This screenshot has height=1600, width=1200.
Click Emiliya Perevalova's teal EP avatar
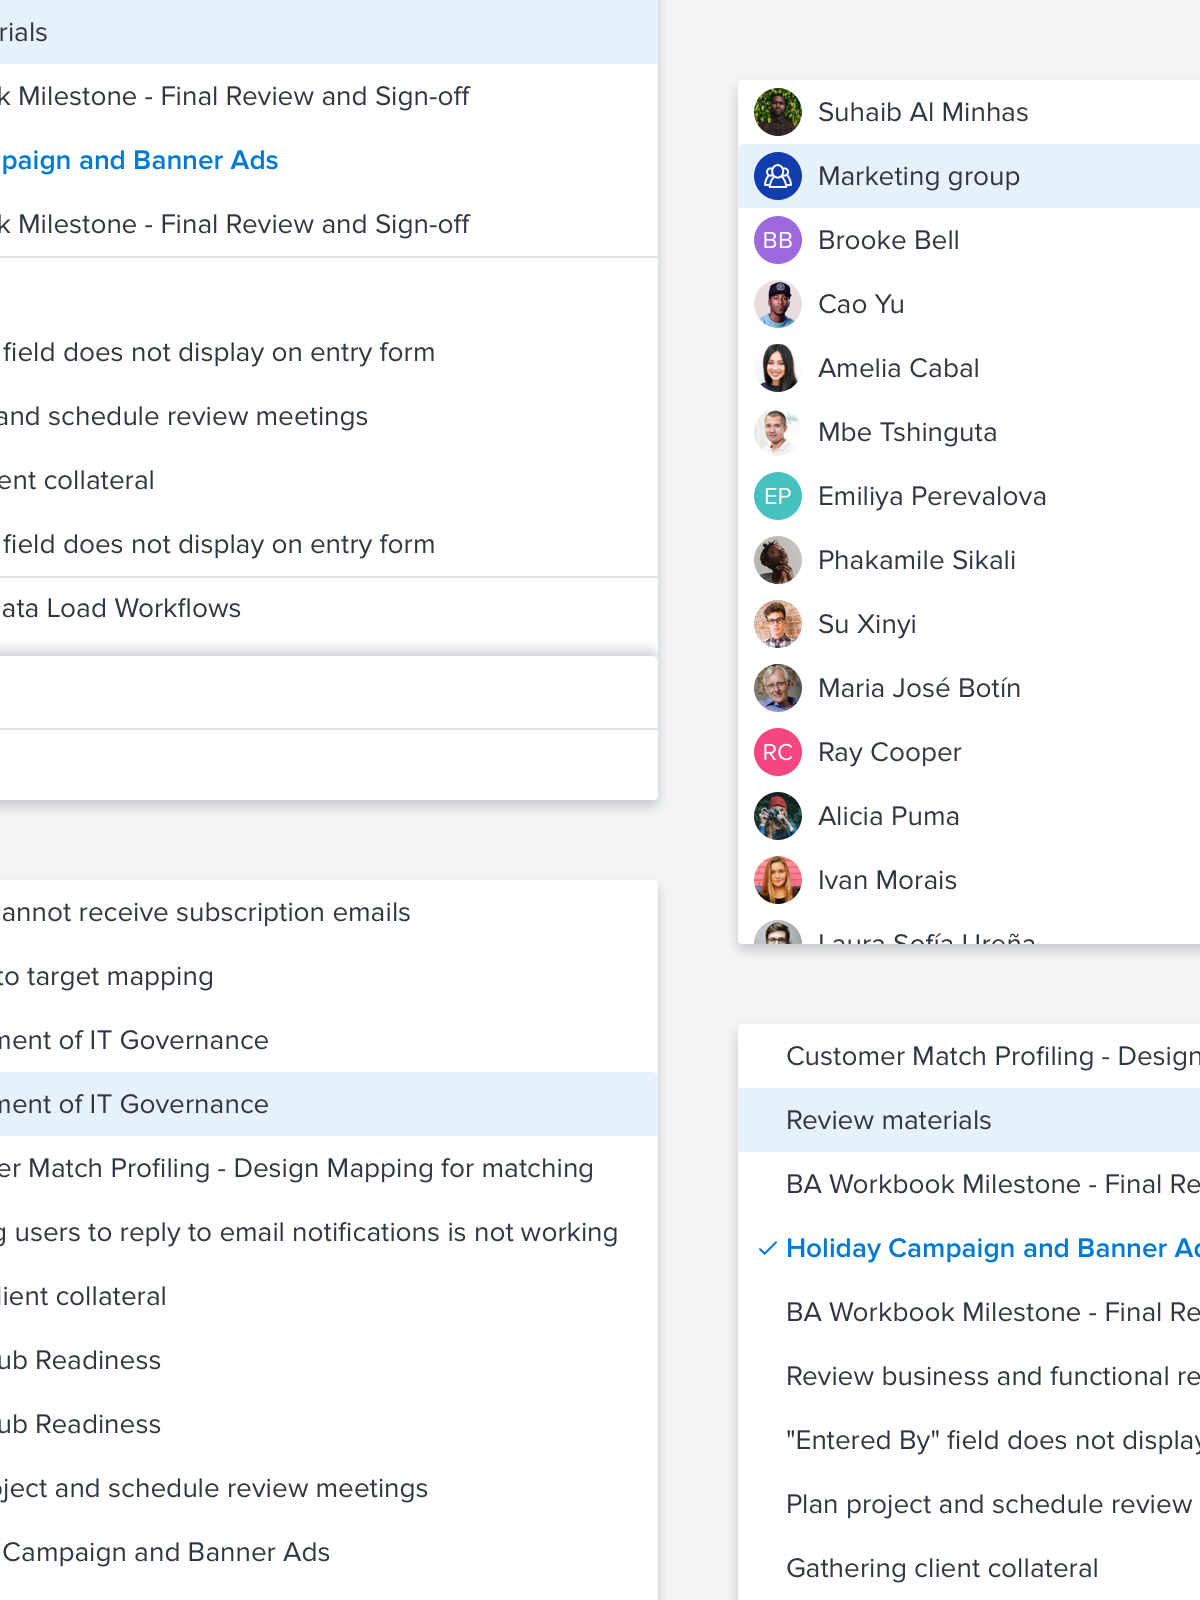pyautogui.click(x=777, y=496)
